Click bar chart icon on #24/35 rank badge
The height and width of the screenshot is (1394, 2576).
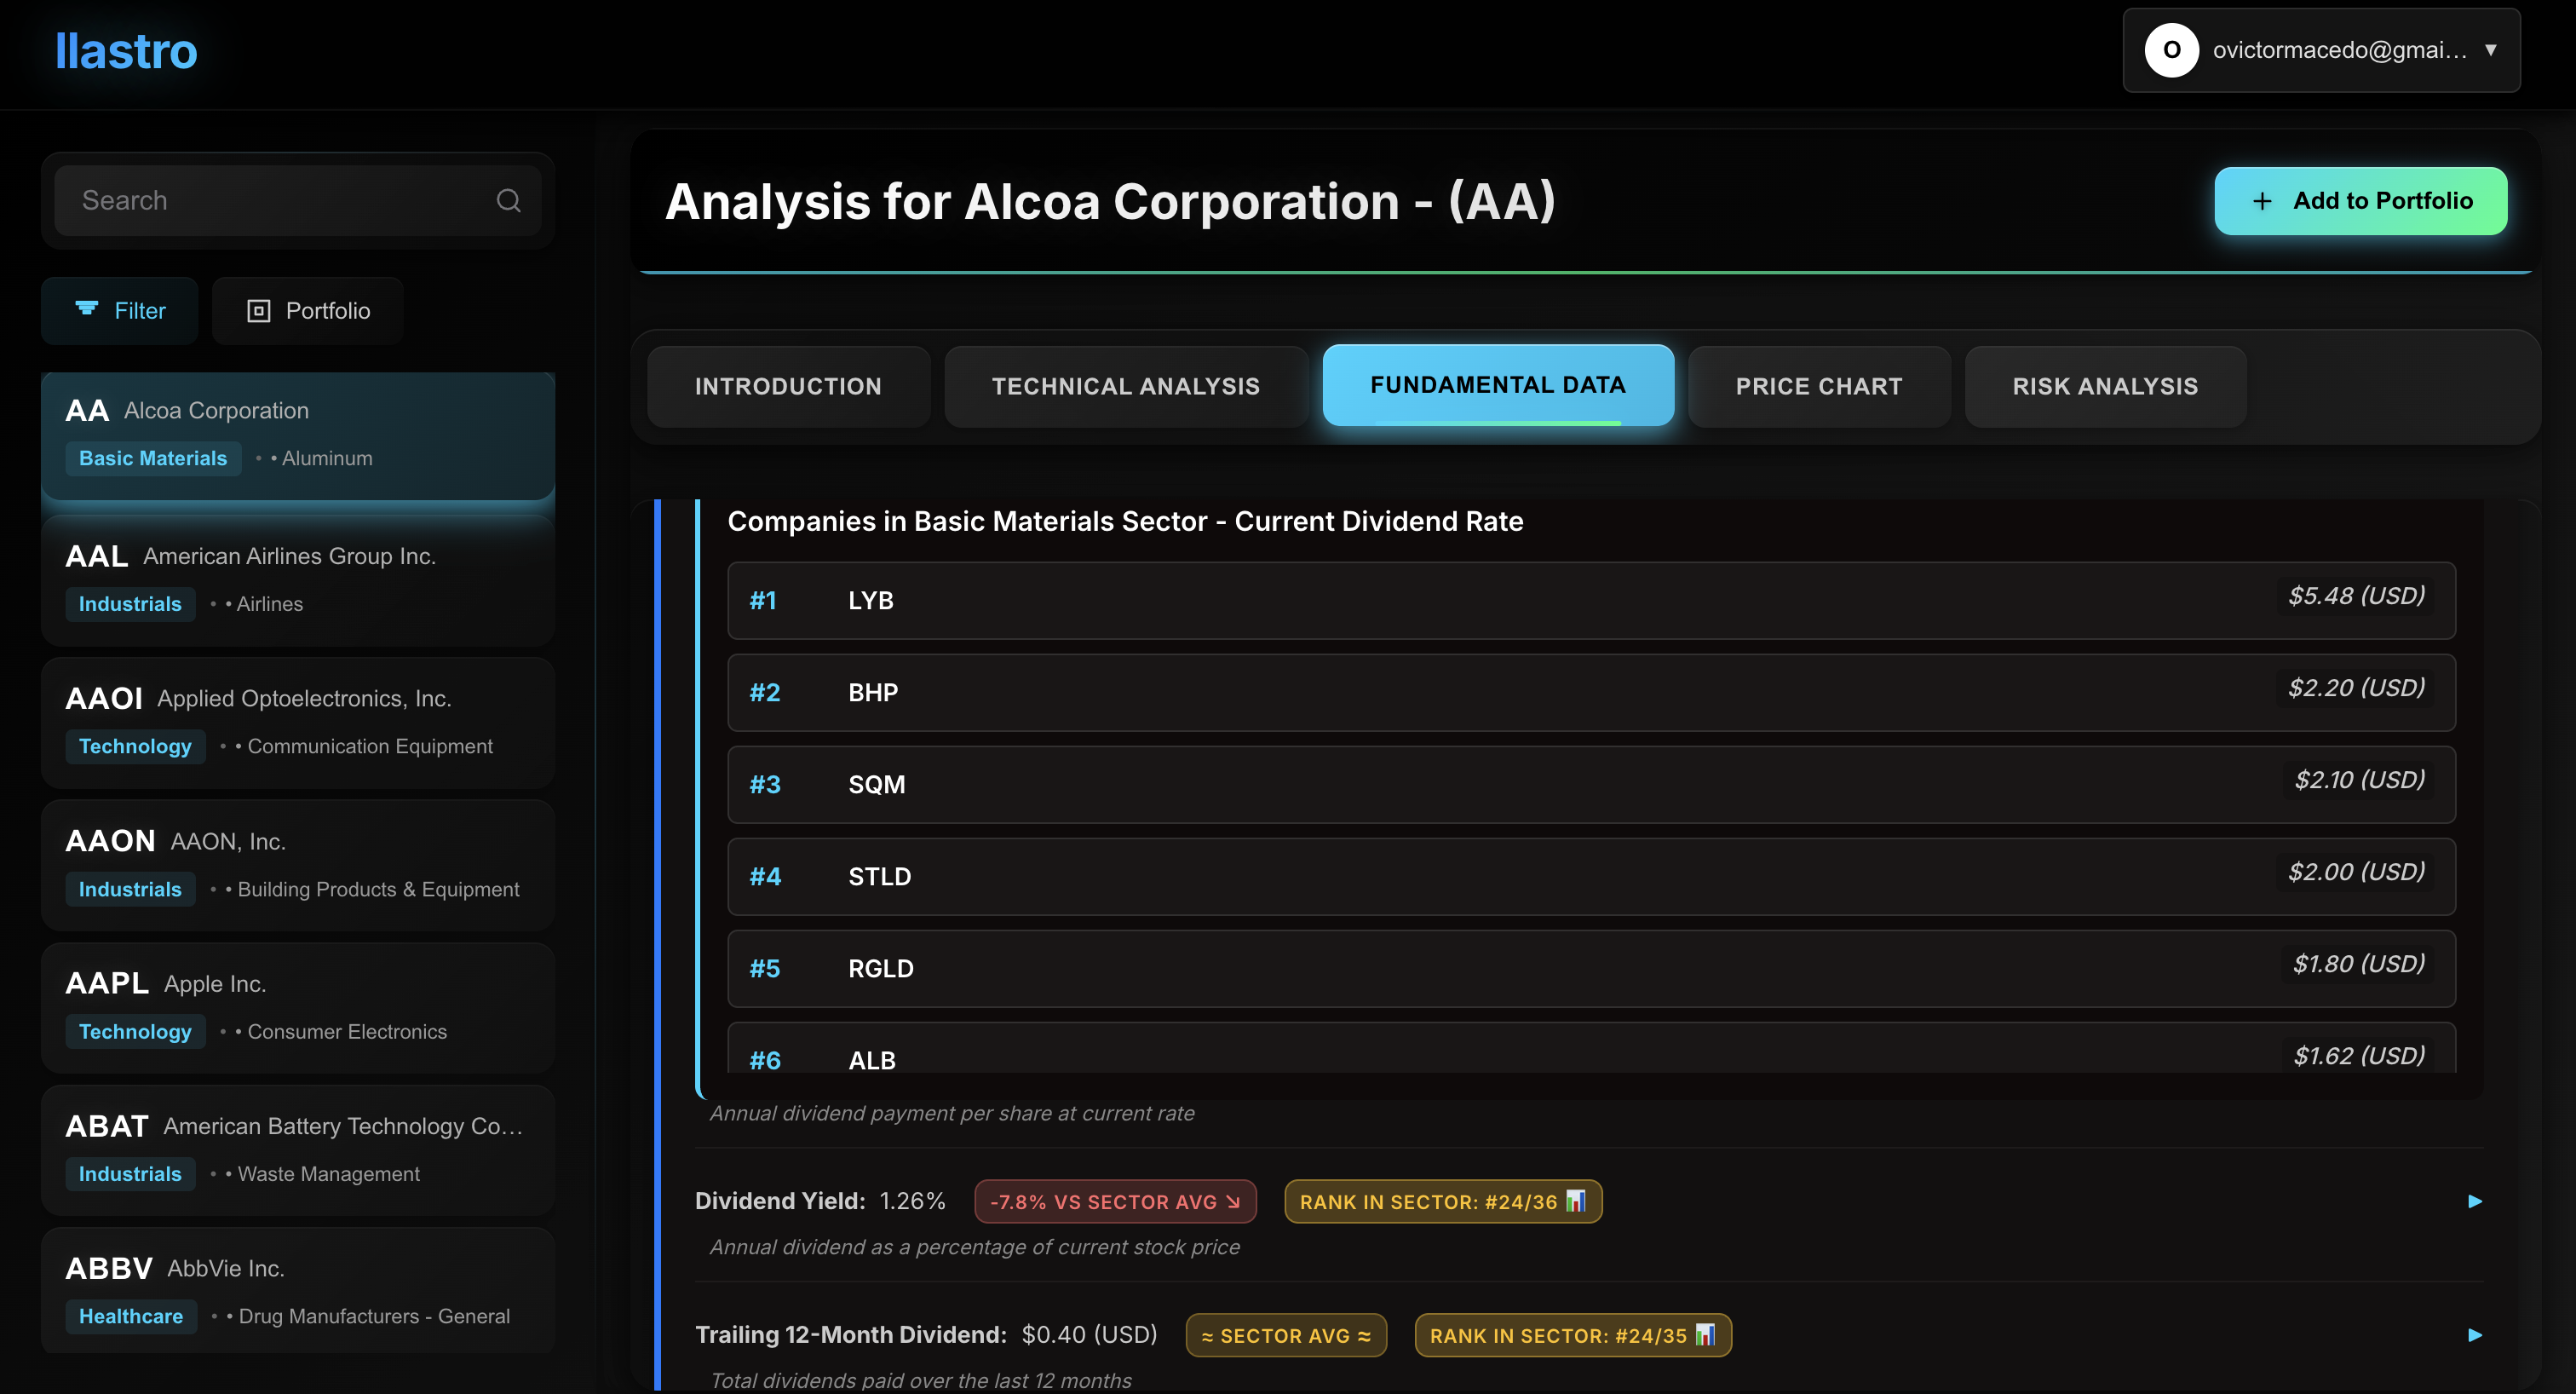pyautogui.click(x=1705, y=1334)
